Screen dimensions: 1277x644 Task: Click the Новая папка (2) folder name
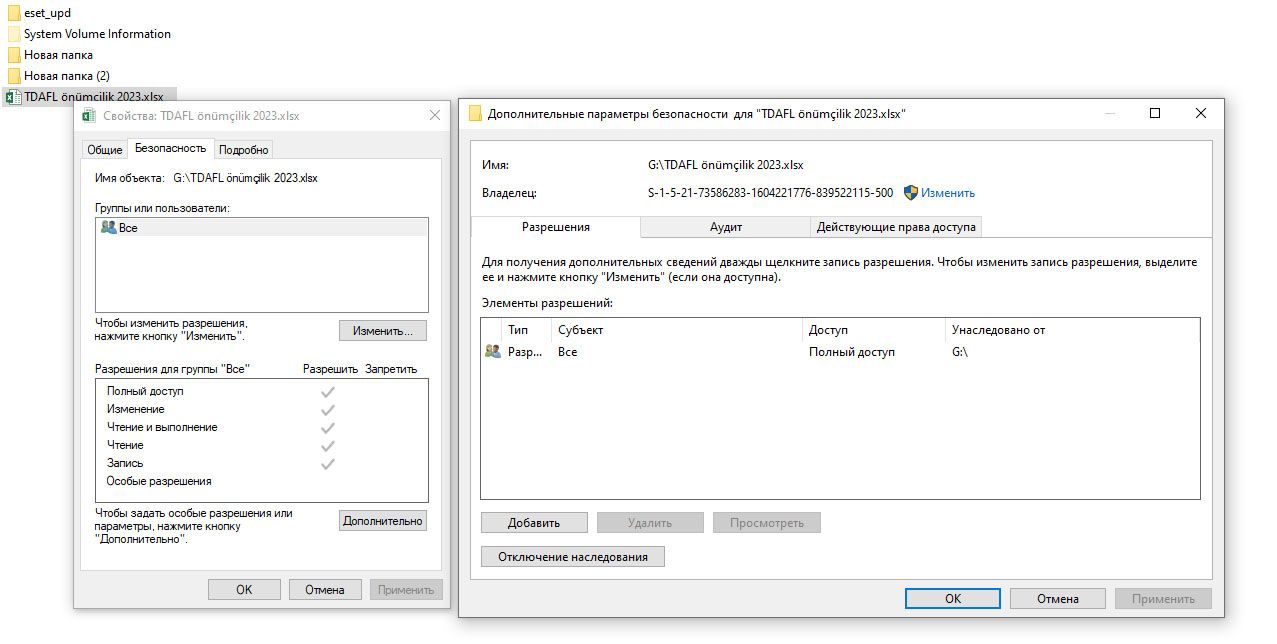point(67,76)
